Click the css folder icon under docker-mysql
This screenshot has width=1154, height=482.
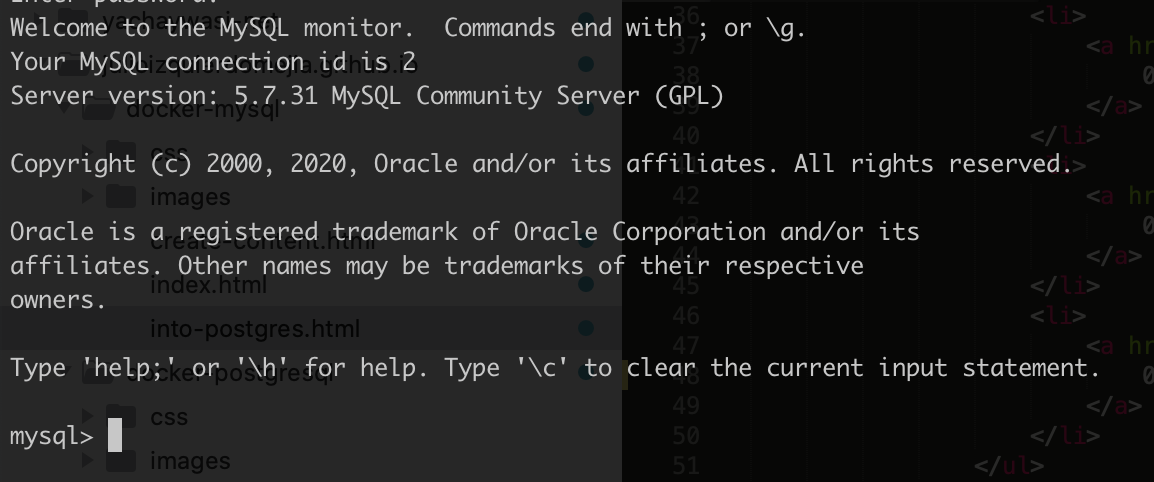pos(121,153)
